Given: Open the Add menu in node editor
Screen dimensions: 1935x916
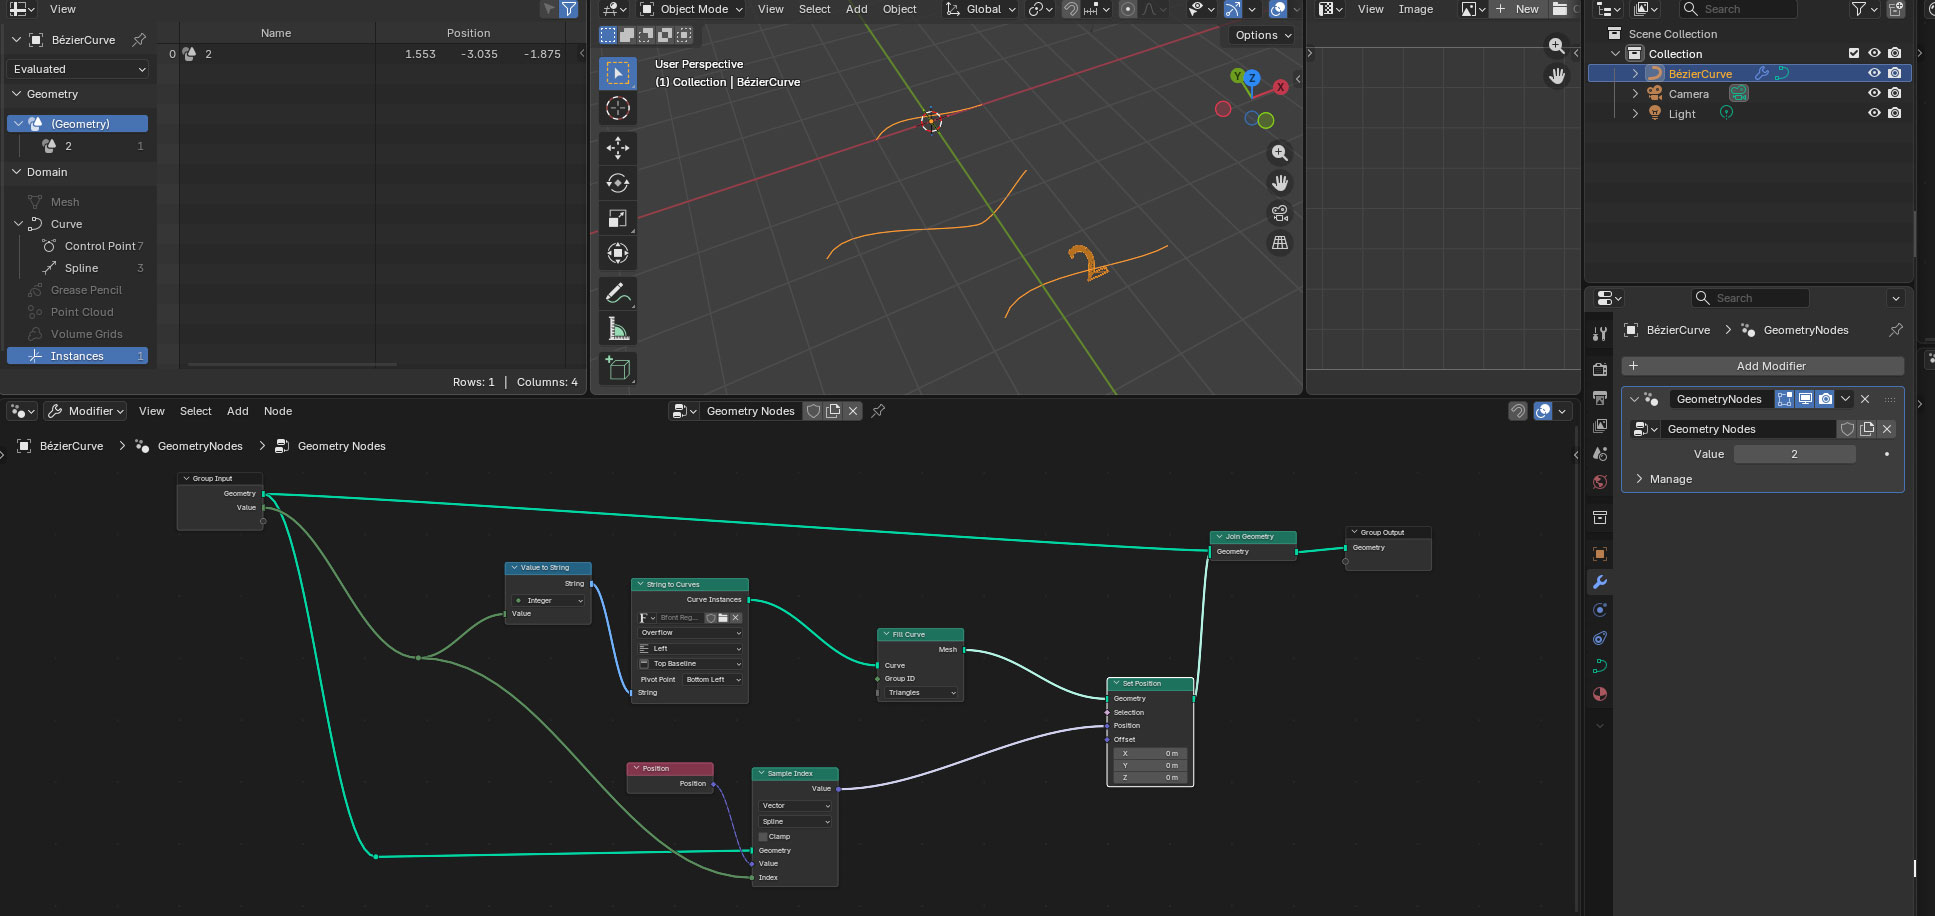Looking at the screenshot, I should (x=237, y=411).
